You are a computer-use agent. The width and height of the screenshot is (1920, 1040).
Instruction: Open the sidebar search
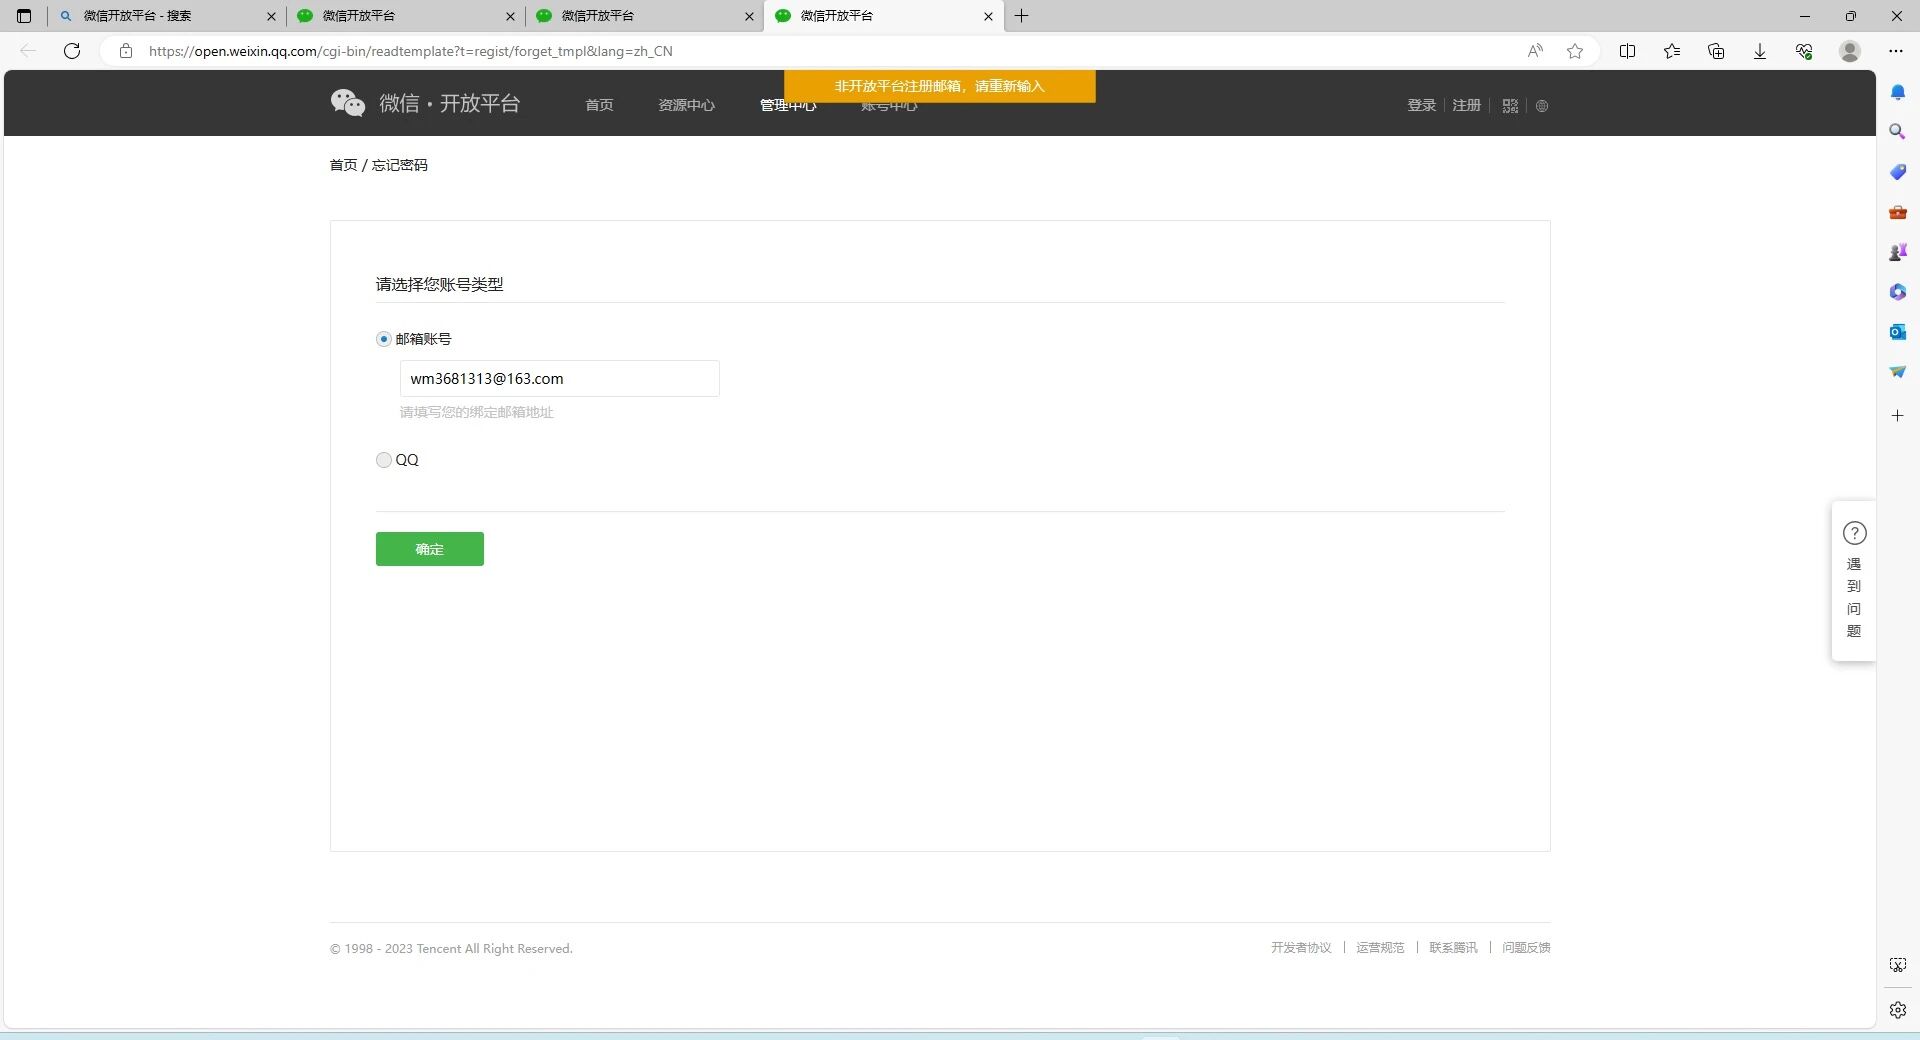tap(1897, 132)
